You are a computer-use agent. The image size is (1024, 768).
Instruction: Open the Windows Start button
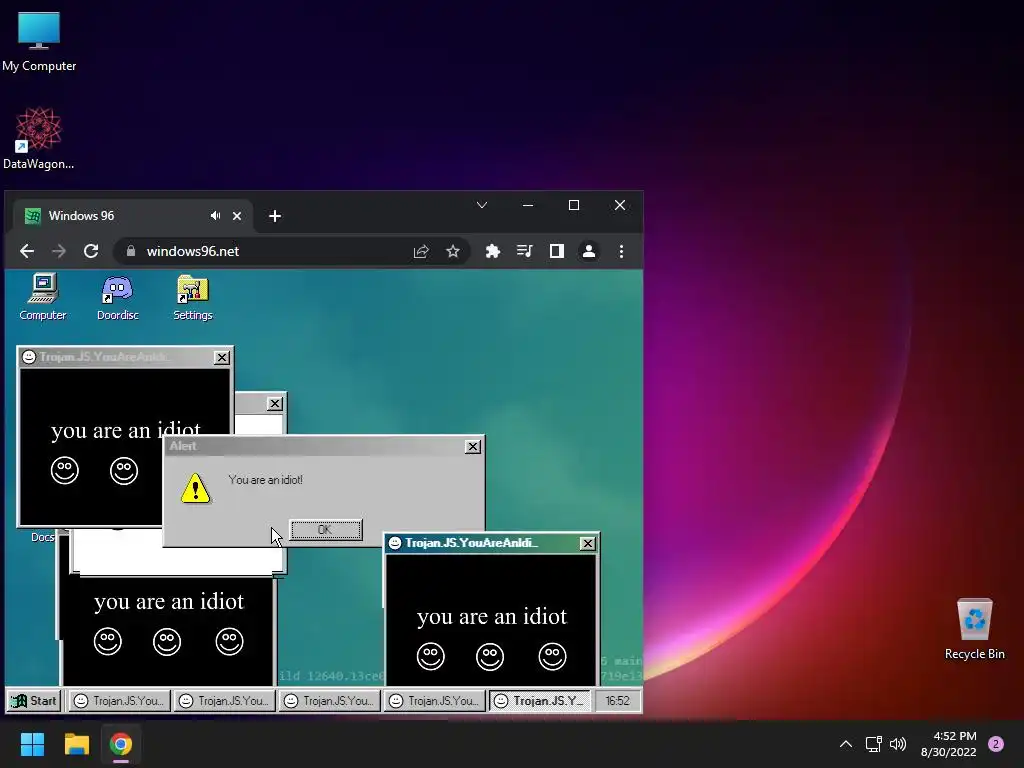(32, 744)
